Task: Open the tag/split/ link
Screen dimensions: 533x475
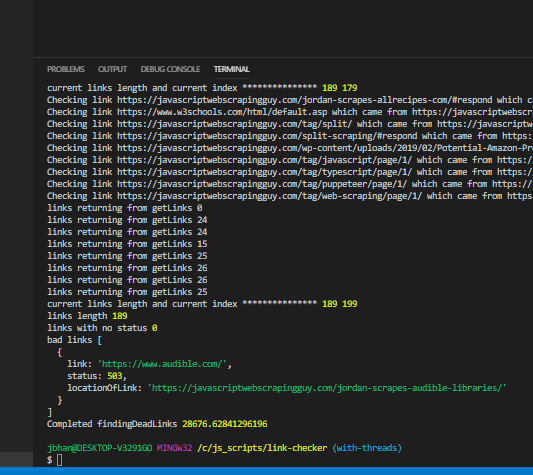Action: (235, 124)
